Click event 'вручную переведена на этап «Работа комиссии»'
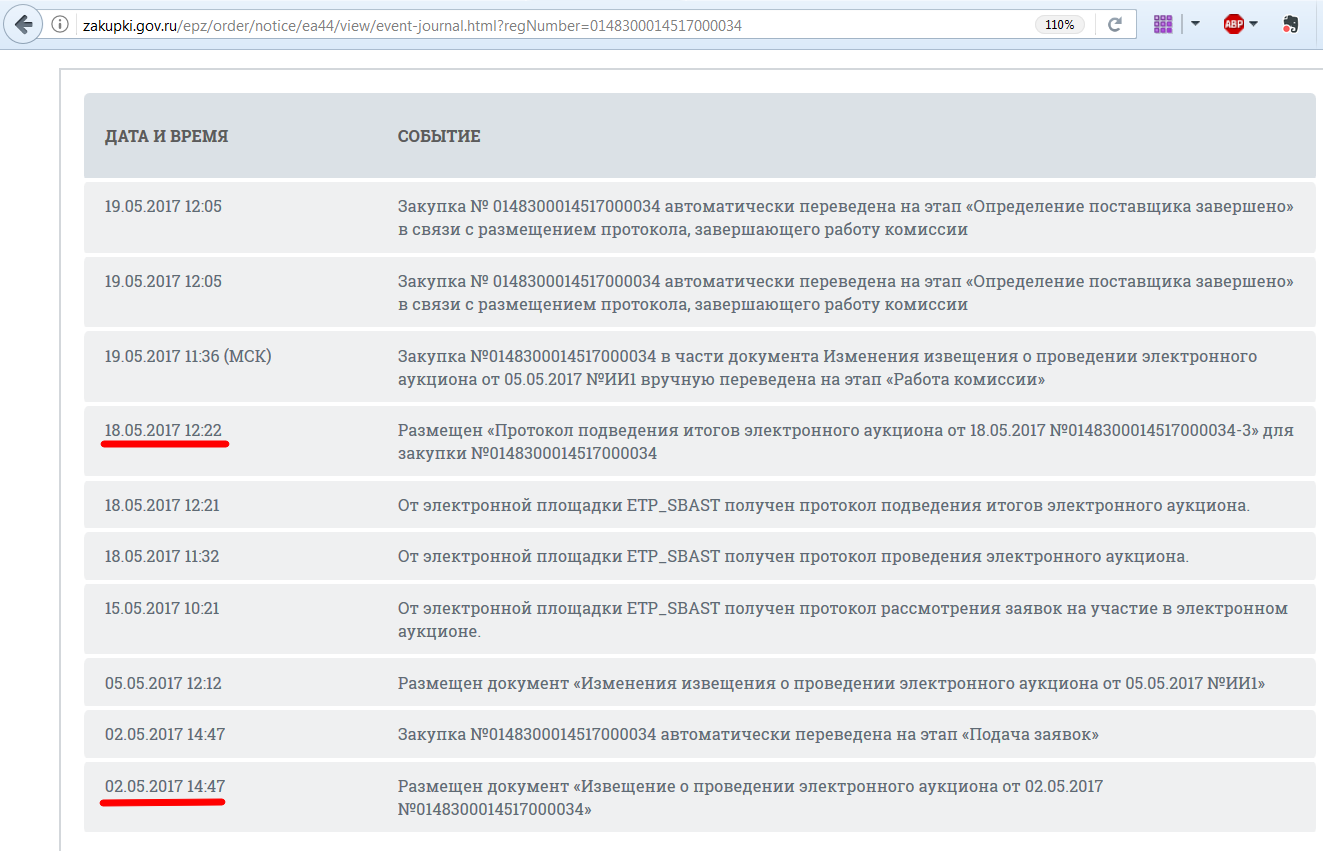Viewport: 1323px width, 851px height. pyautogui.click(x=827, y=368)
